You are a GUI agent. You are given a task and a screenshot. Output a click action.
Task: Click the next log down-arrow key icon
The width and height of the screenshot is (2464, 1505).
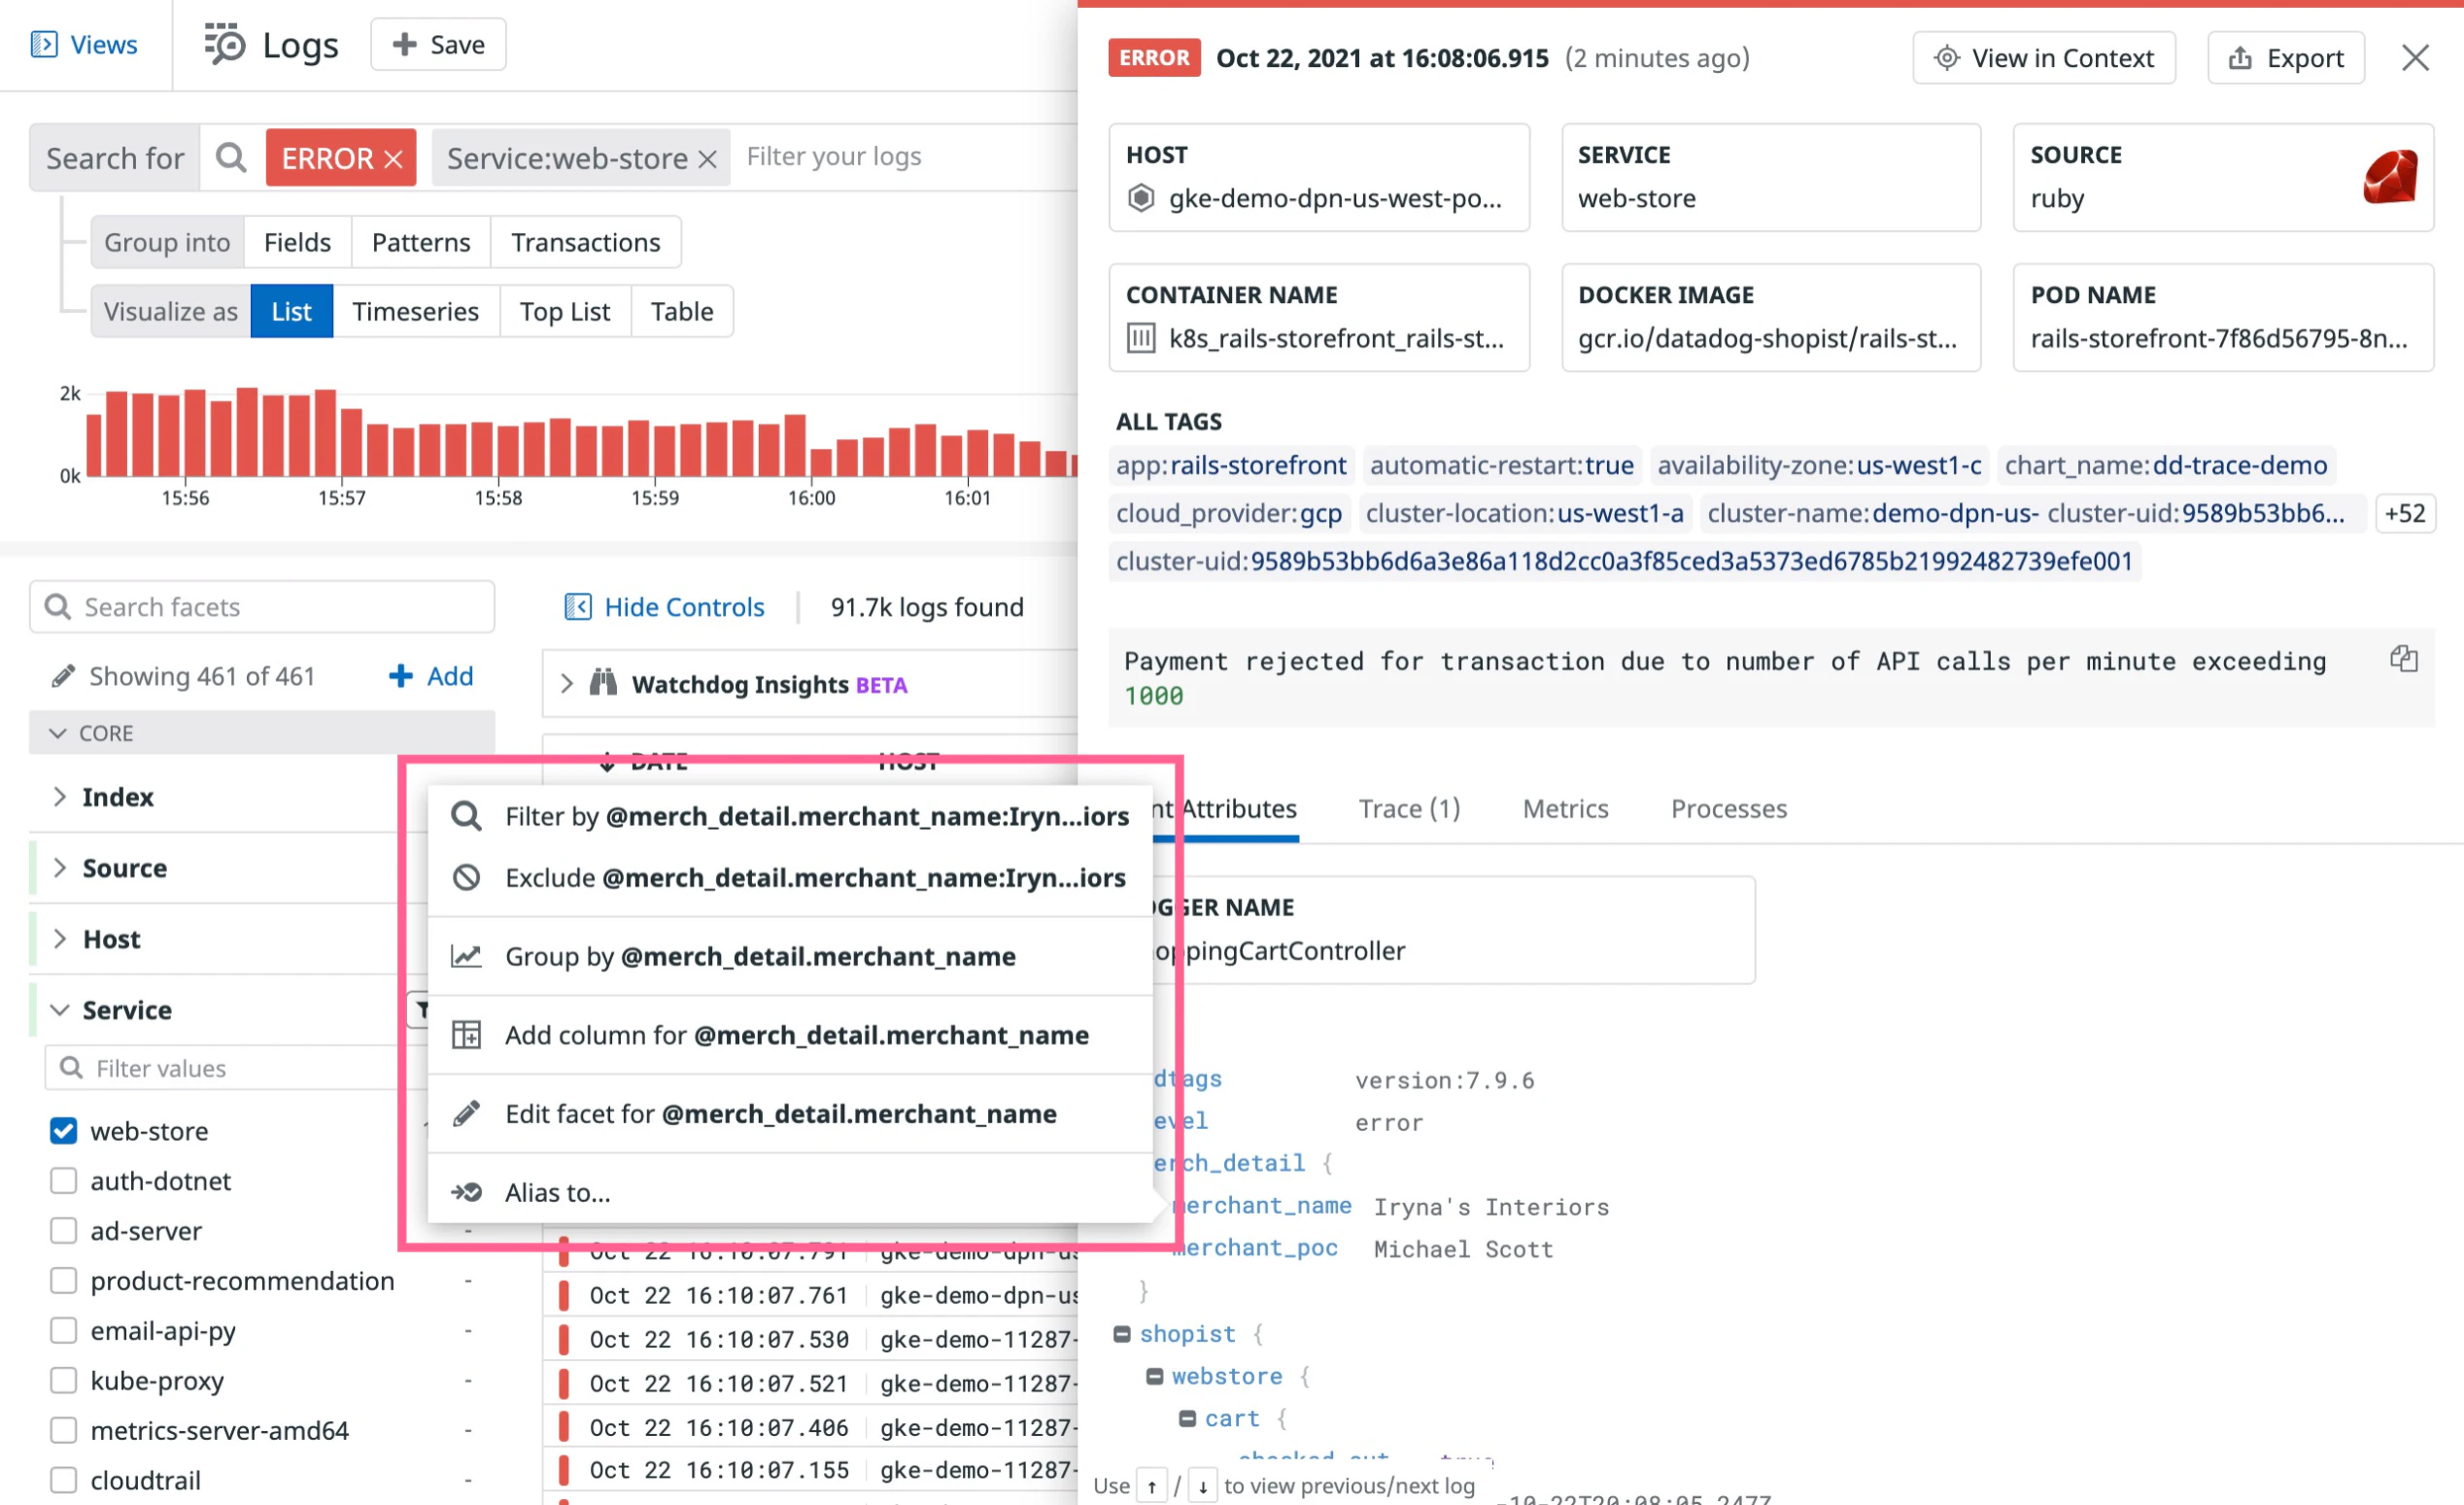pos(1203,1486)
